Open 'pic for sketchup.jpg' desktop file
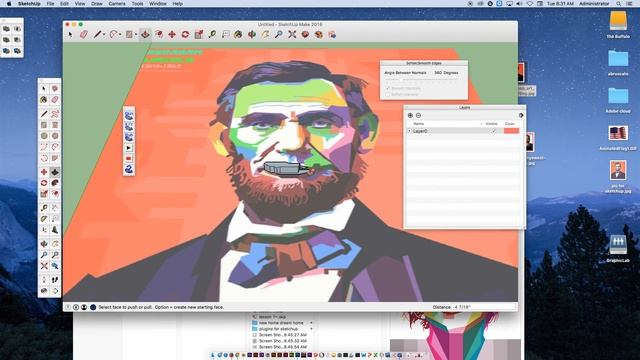Screen dimensions: 640x360 pyautogui.click(x=618, y=176)
